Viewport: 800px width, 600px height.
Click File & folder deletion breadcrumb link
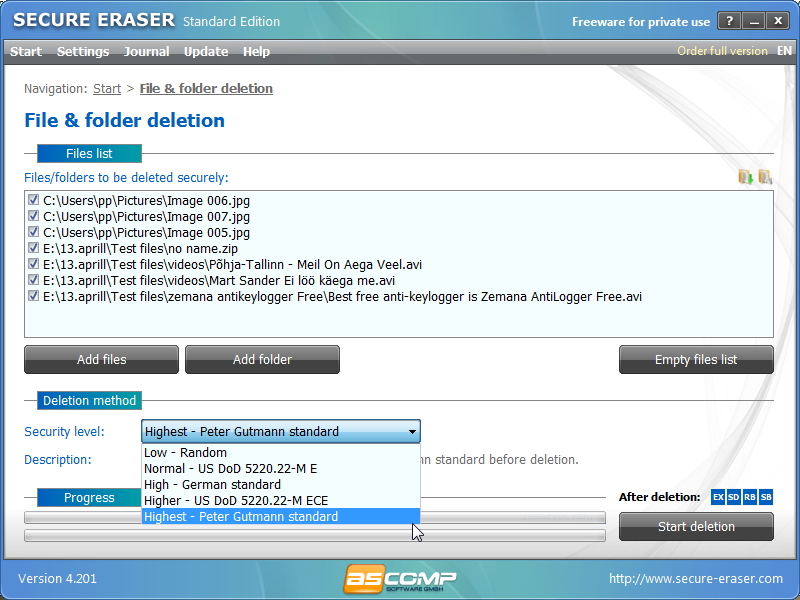206,89
